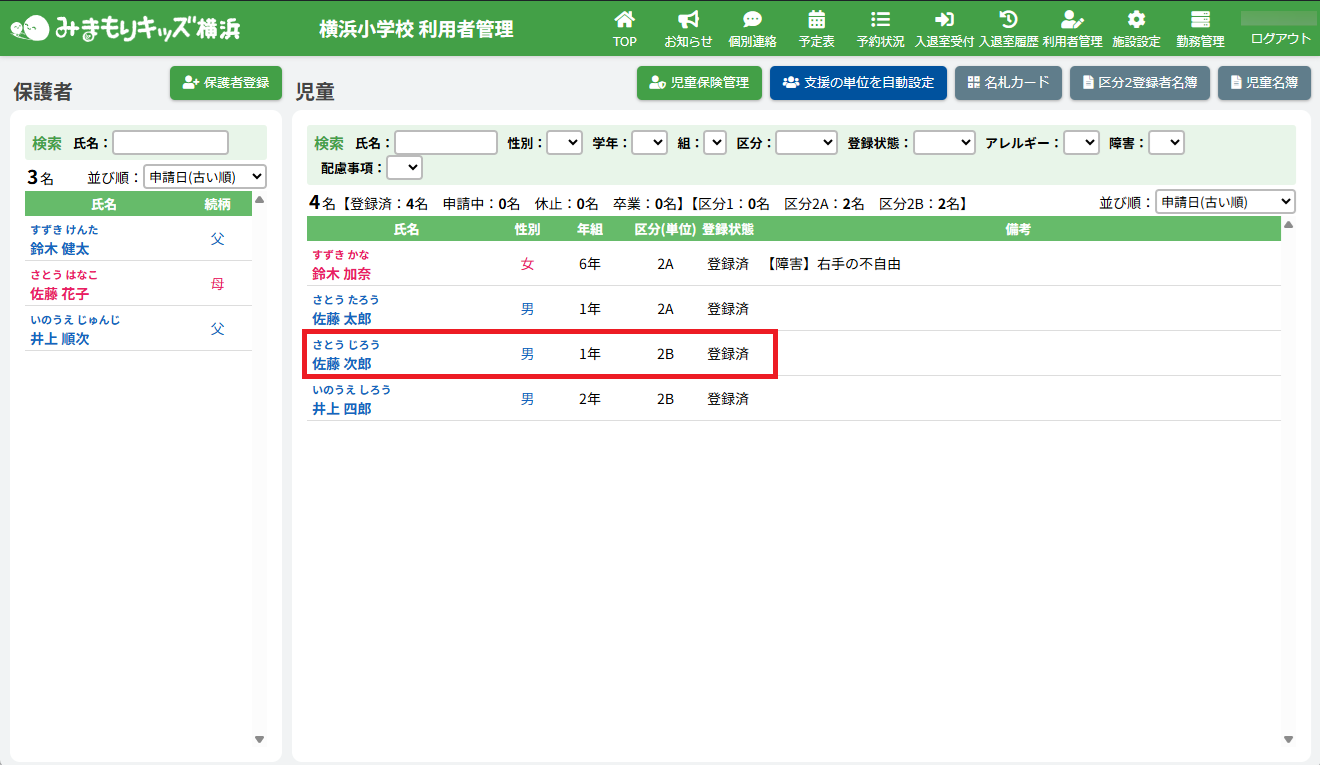Screen dimensions: 1320x765
Task: Open 予約状況 list icon
Action: [x=880, y=20]
